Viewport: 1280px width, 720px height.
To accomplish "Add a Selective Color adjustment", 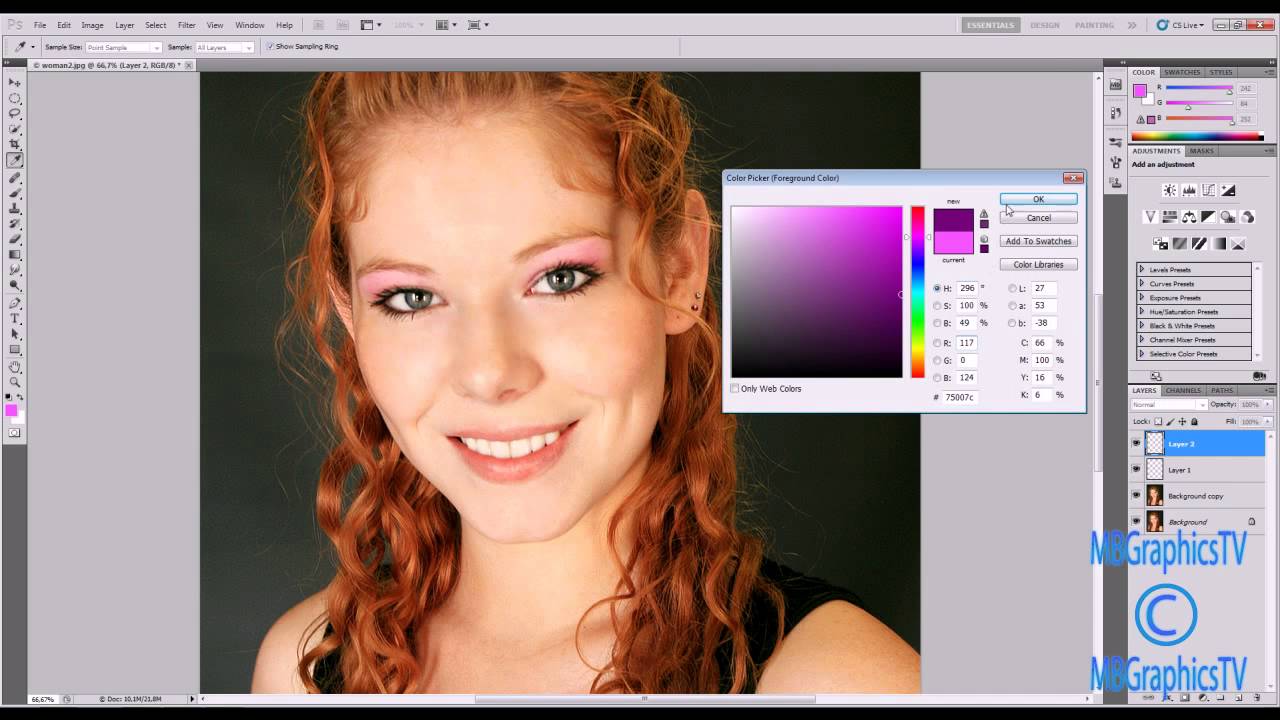I will (x=1238, y=243).
